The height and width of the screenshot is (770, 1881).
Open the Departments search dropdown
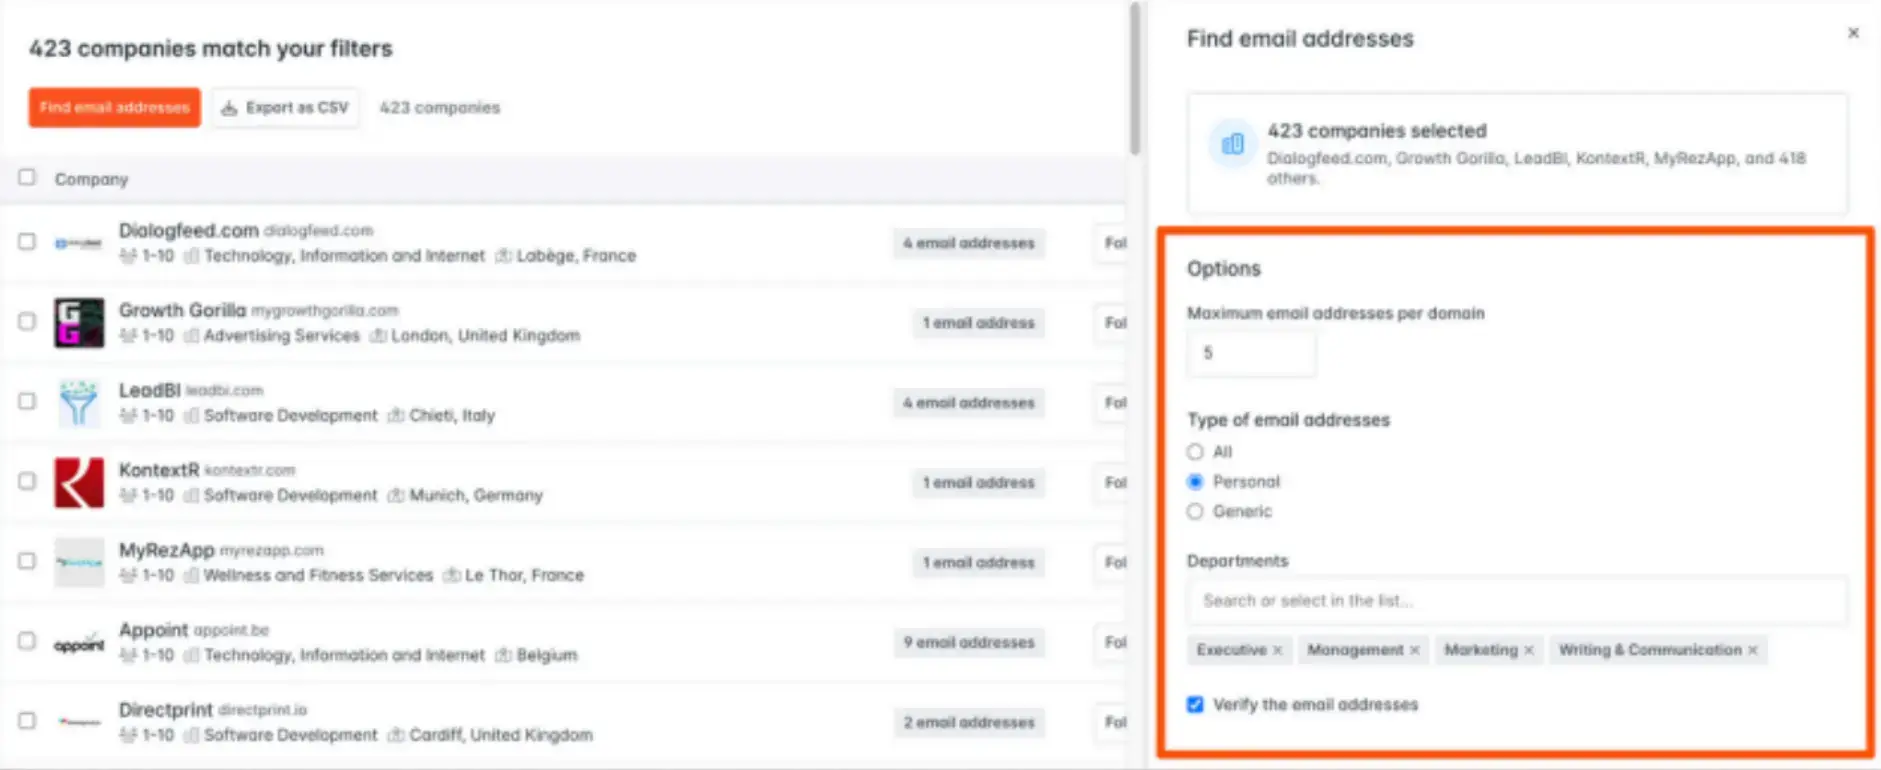[x=1516, y=601]
